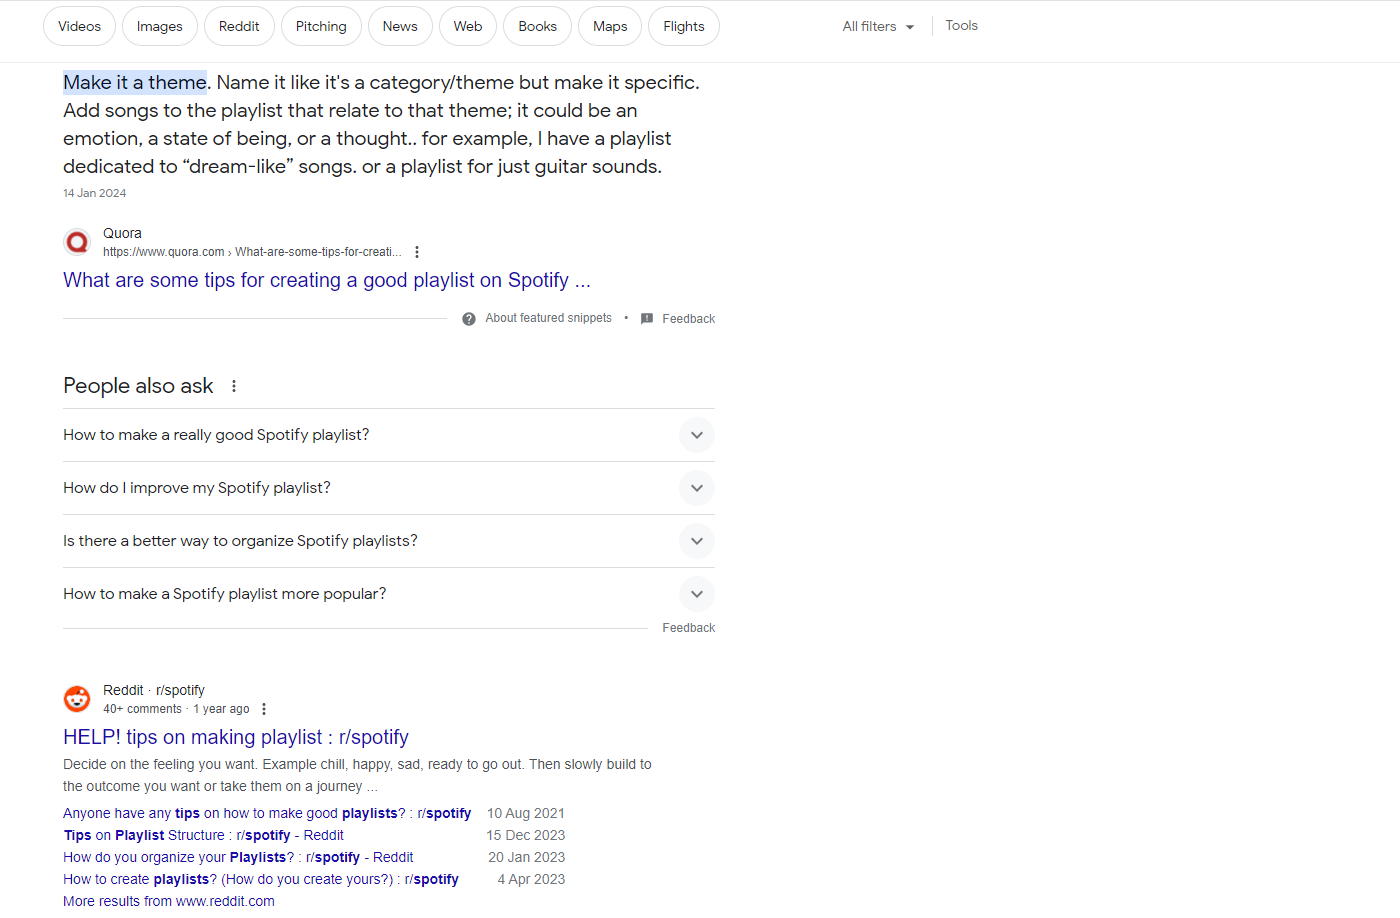Open the All filters dropdown
Image resolution: width=1400 pixels, height=918 pixels.
[x=877, y=26]
